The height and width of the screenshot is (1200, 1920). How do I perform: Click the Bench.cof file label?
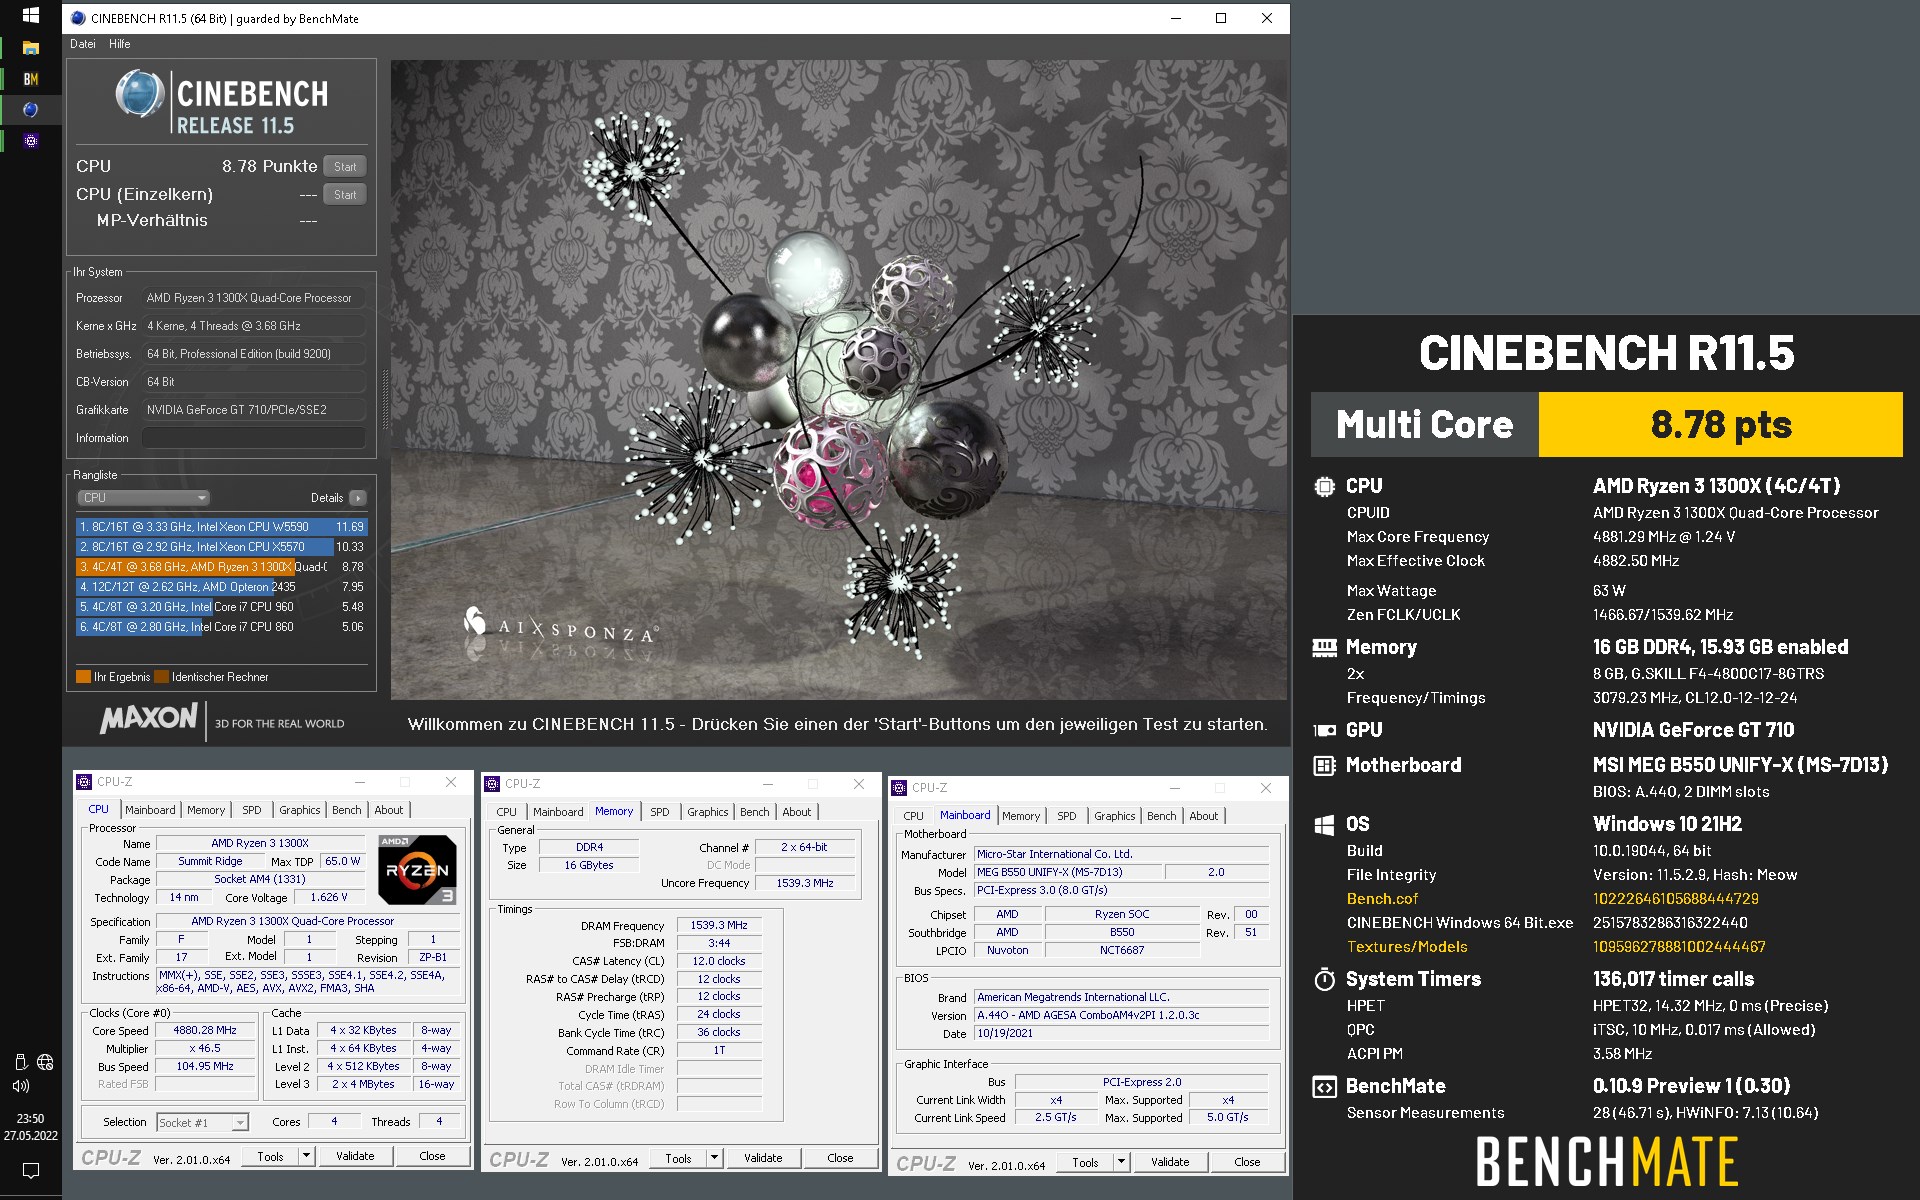coord(1382,899)
